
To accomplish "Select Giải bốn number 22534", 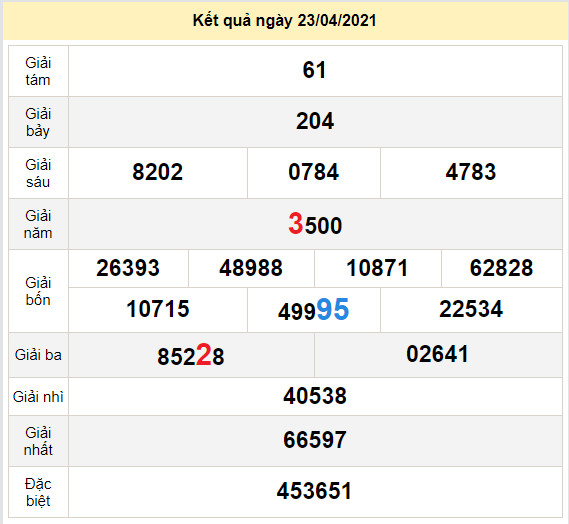I will coord(471,309).
